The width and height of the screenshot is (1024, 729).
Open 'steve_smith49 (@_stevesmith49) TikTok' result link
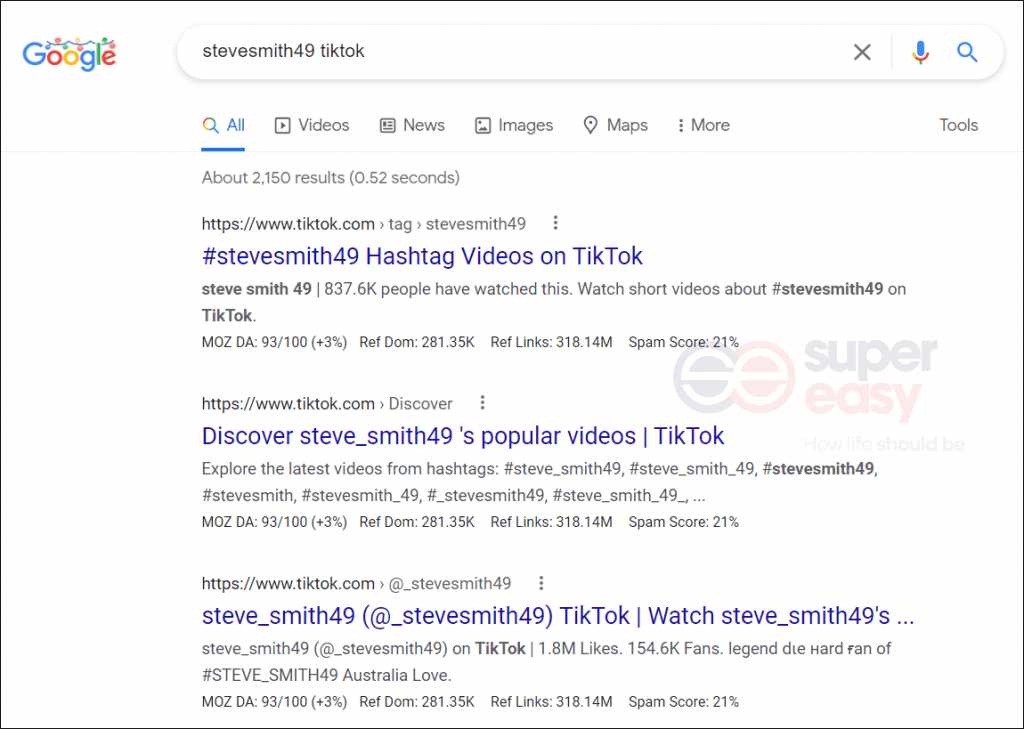click(x=558, y=615)
